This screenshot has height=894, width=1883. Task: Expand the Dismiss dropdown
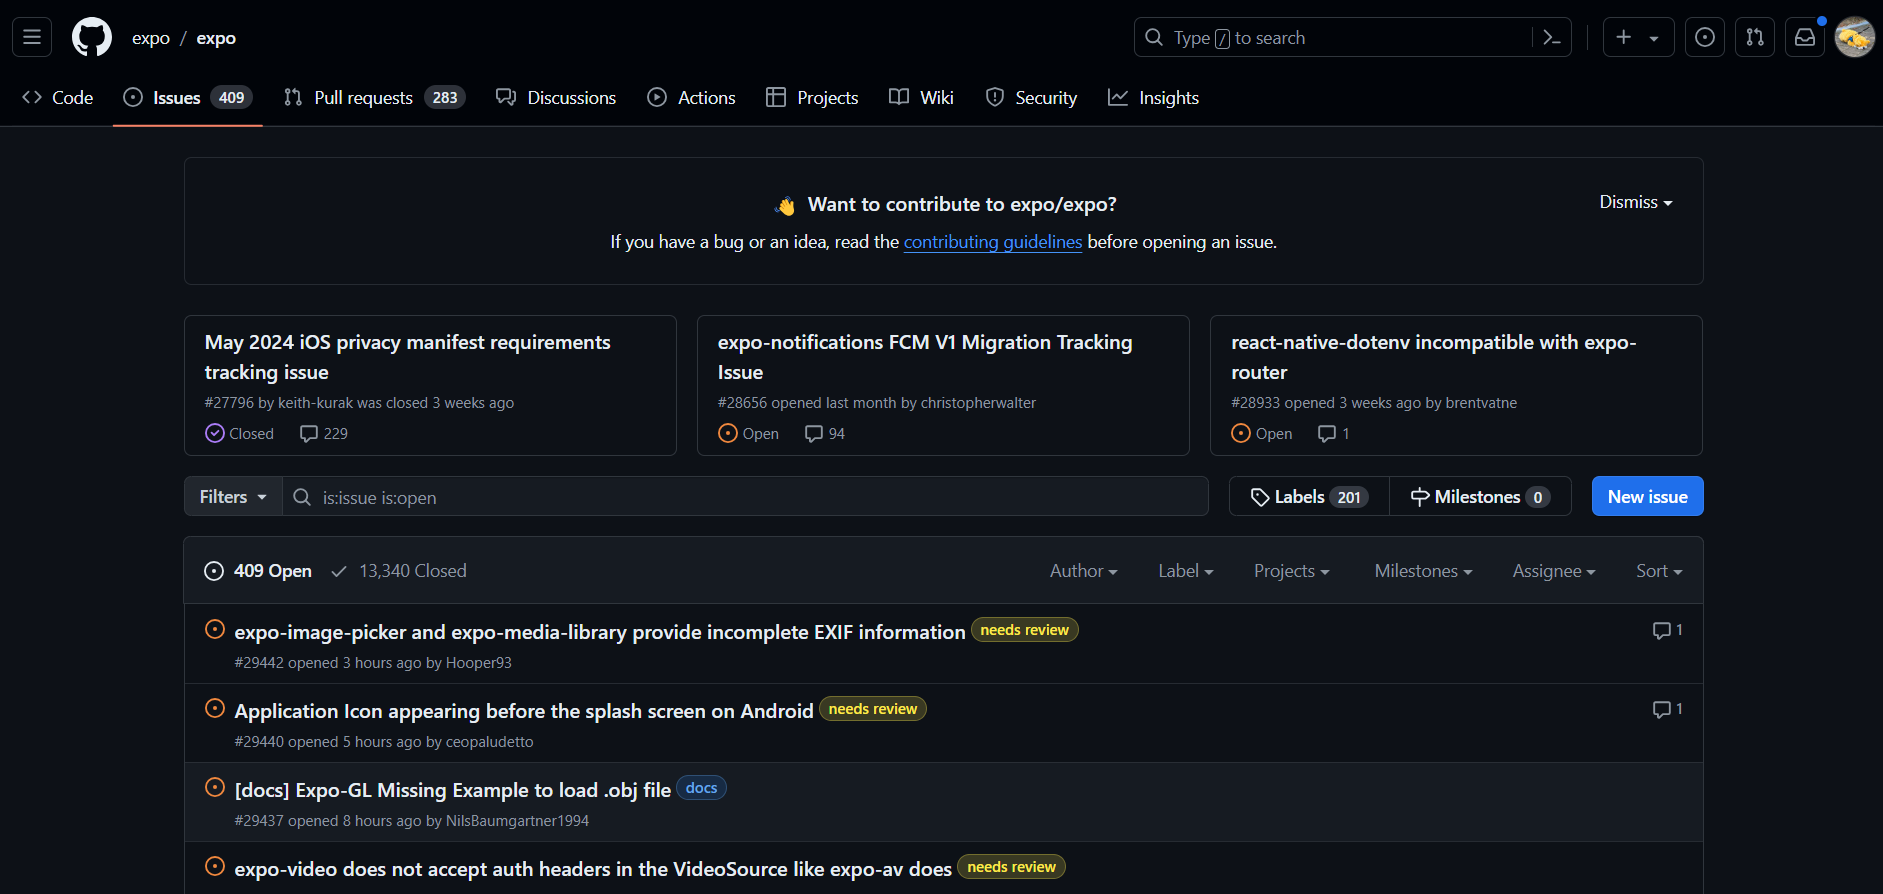pyautogui.click(x=1636, y=202)
